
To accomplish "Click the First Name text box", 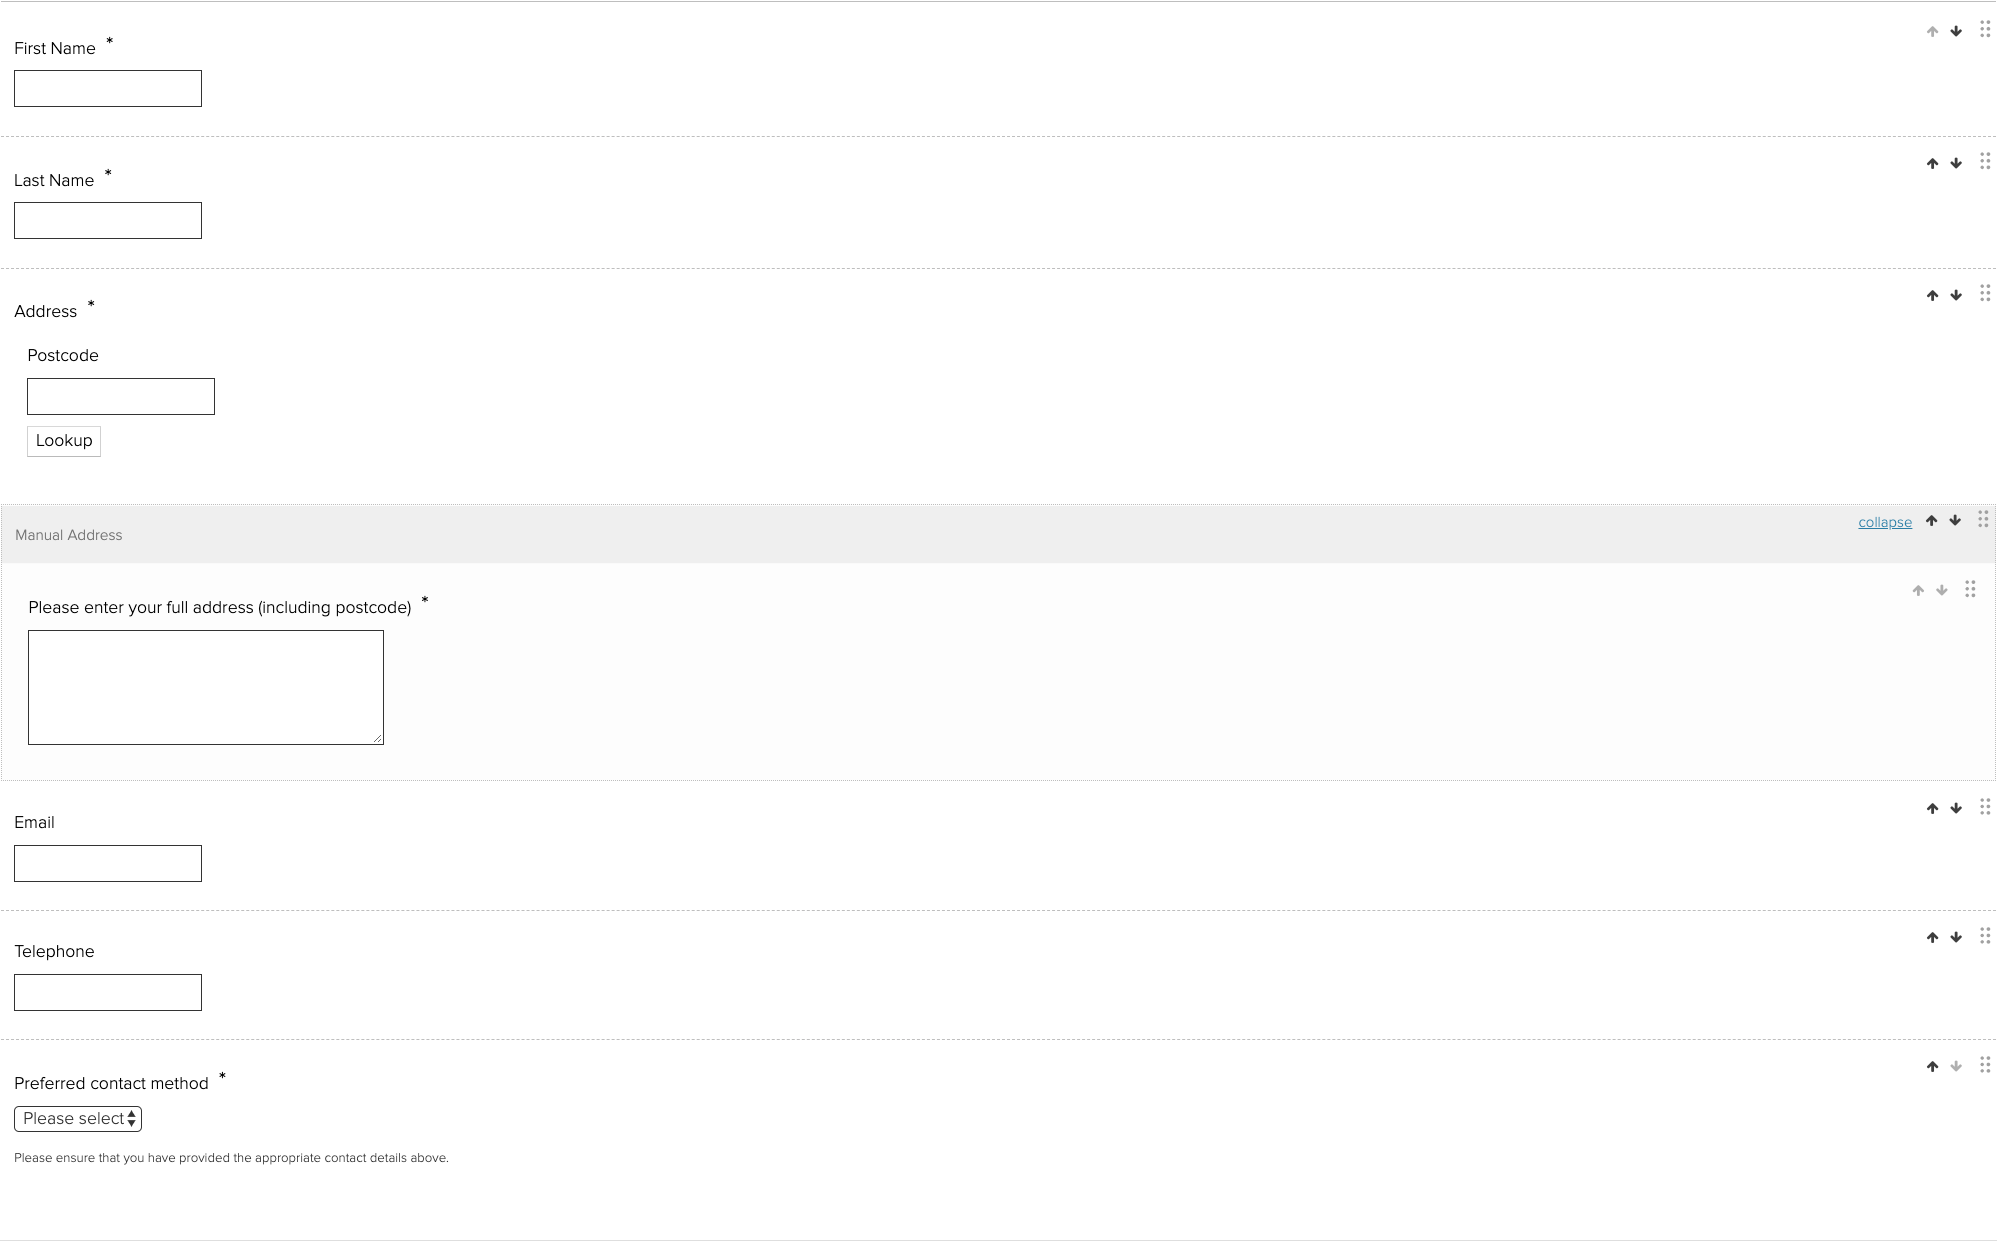I will click(x=108, y=89).
